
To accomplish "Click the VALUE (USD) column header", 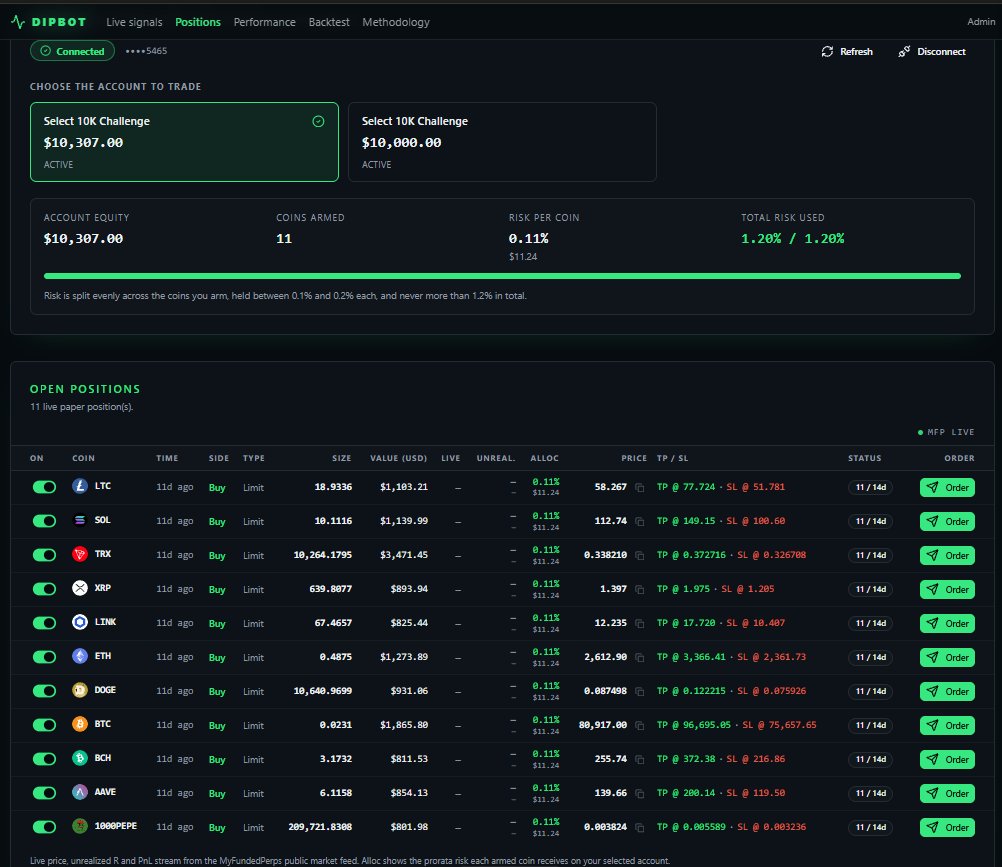I will pyautogui.click(x=398, y=458).
